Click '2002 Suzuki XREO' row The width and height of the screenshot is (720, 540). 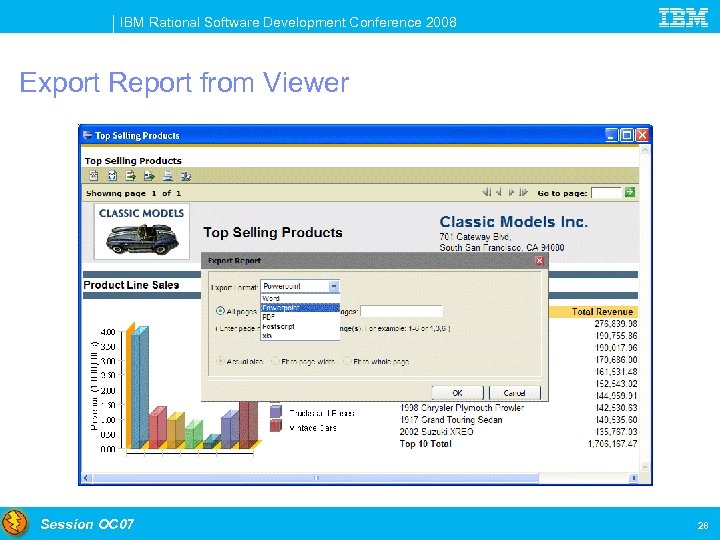(436, 432)
